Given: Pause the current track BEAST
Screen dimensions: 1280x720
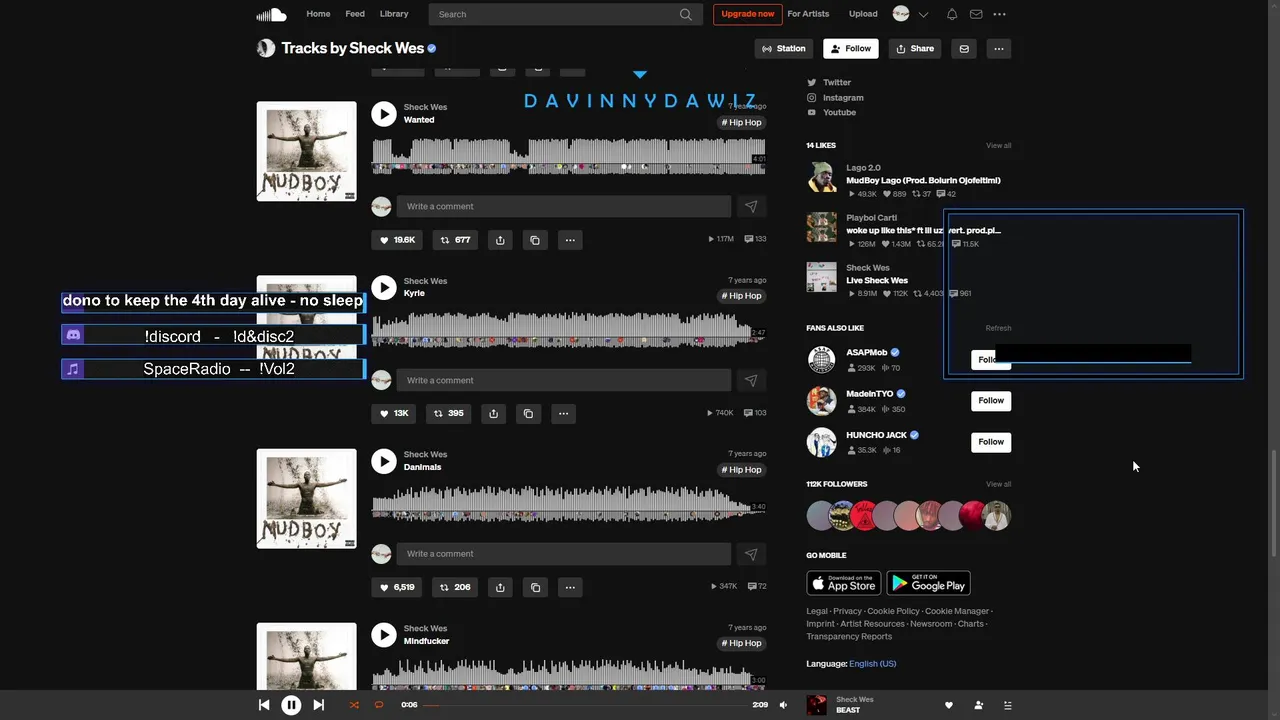Looking at the screenshot, I should point(291,705).
